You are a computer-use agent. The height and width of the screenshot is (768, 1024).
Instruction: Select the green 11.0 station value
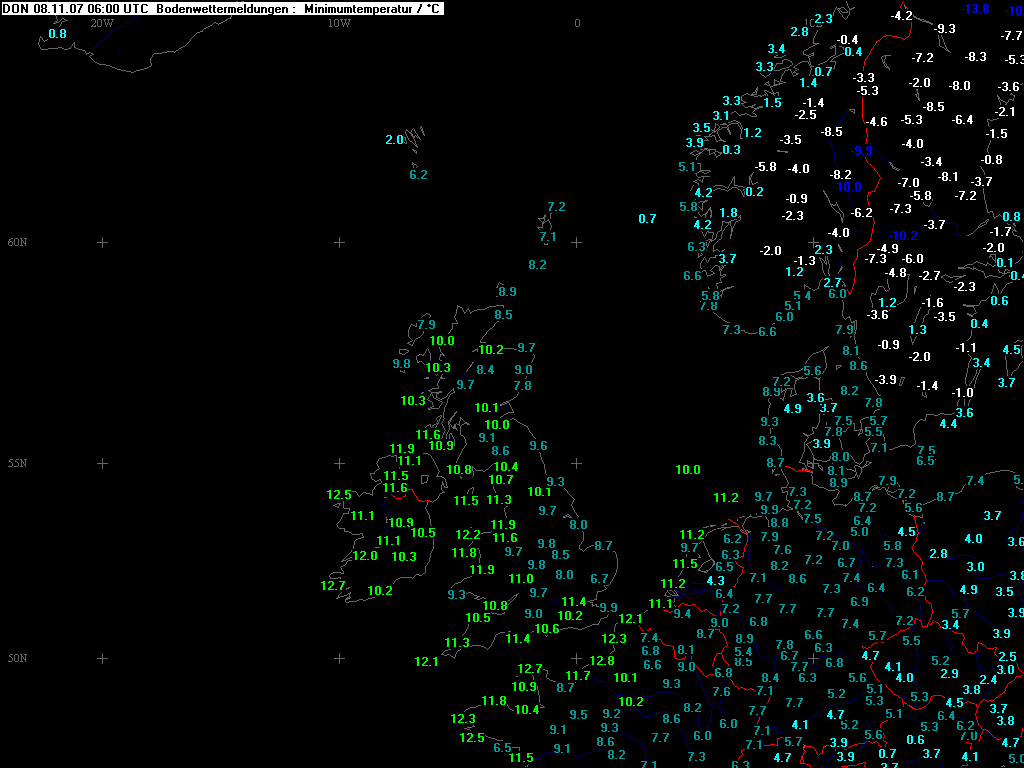click(x=521, y=579)
